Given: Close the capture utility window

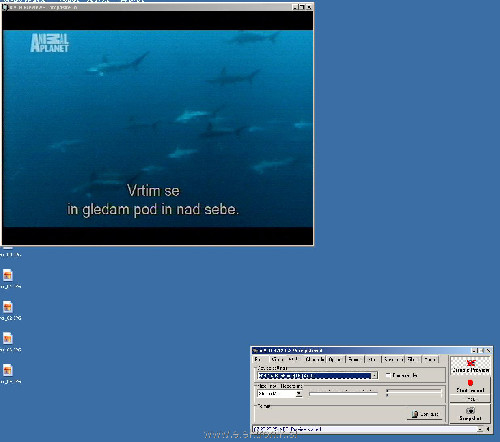Looking at the screenshot, I should [x=488, y=350].
